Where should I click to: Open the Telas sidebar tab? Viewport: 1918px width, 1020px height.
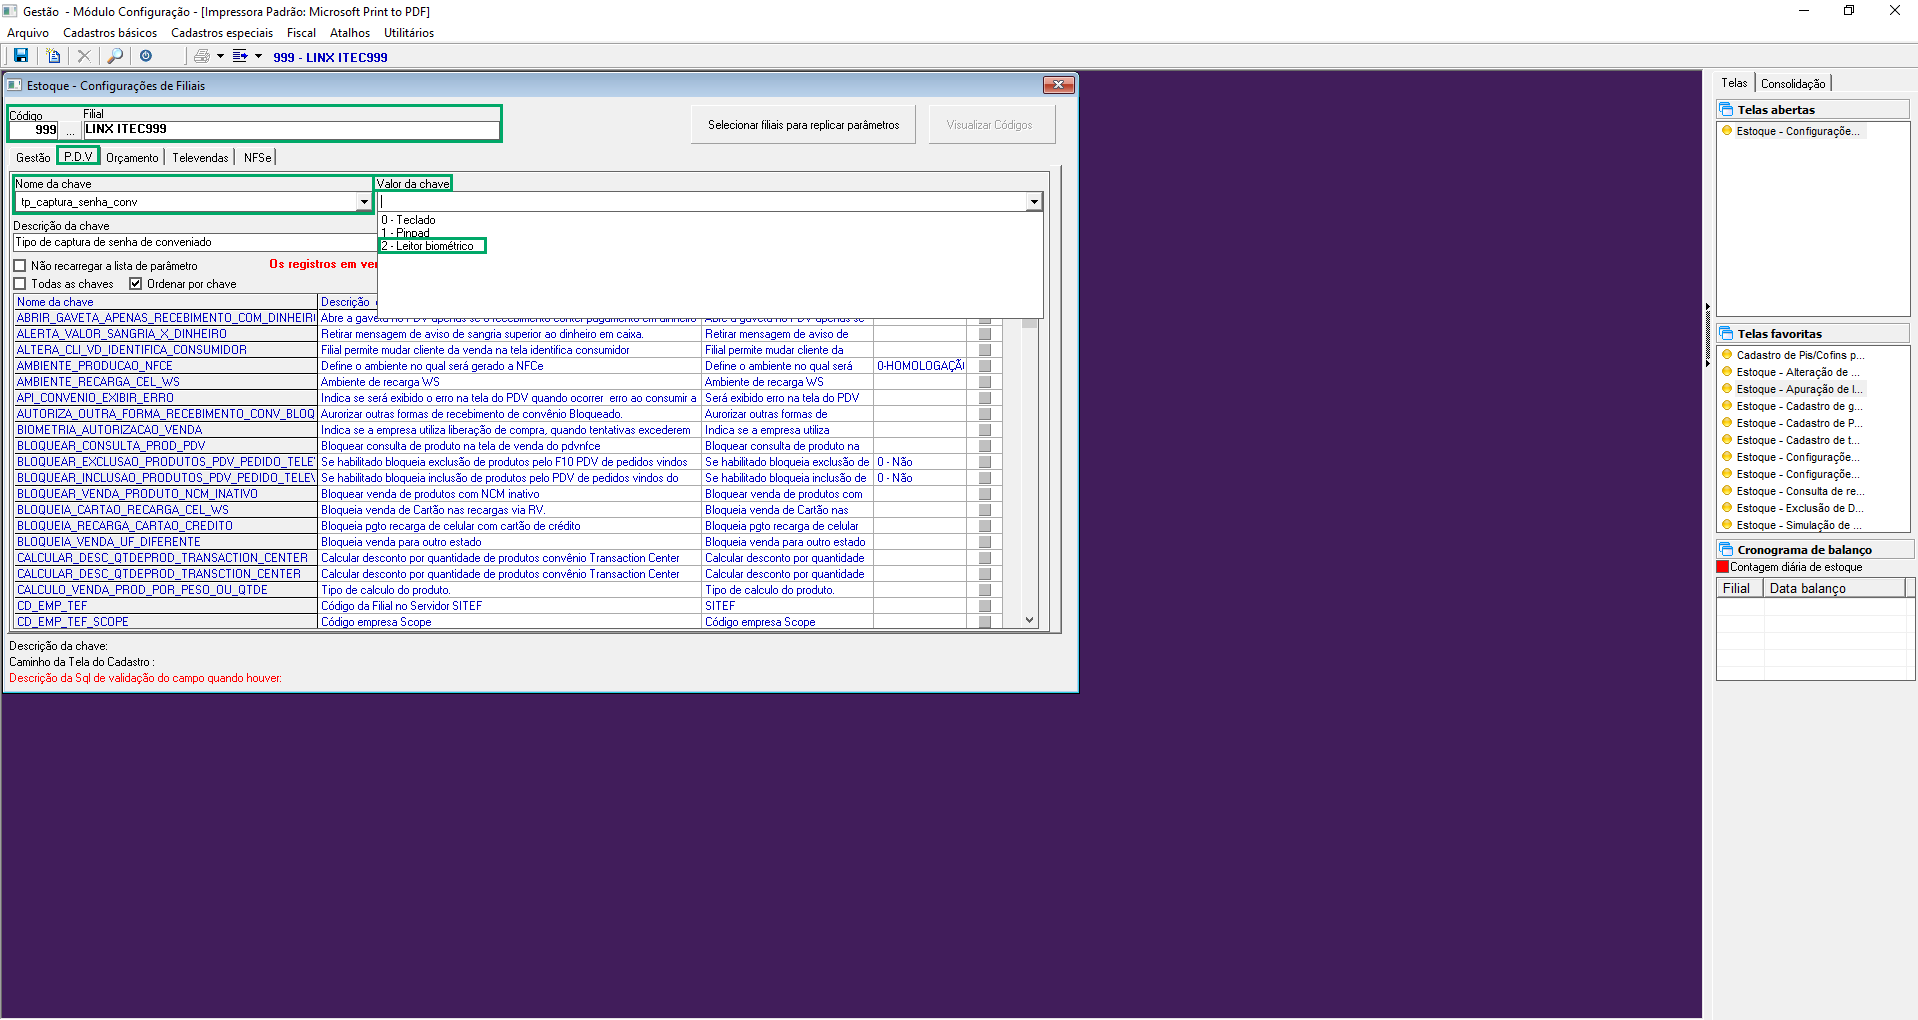[1734, 83]
